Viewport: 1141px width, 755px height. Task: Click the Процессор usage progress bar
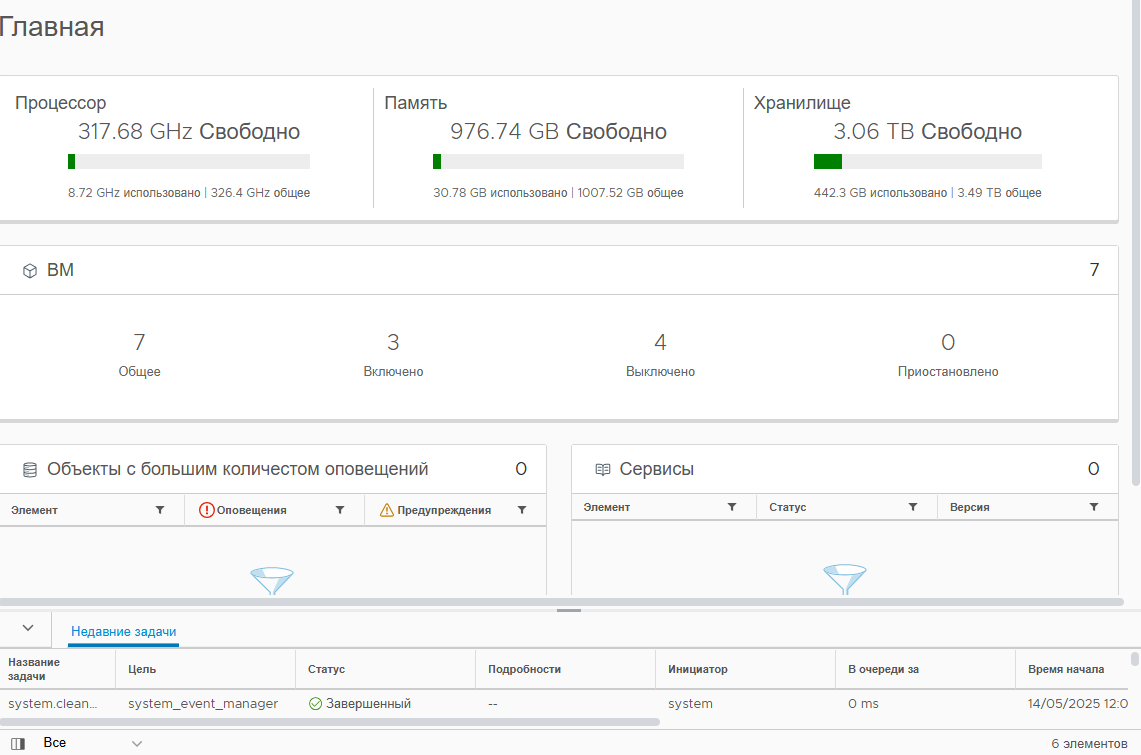click(x=189, y=161)
